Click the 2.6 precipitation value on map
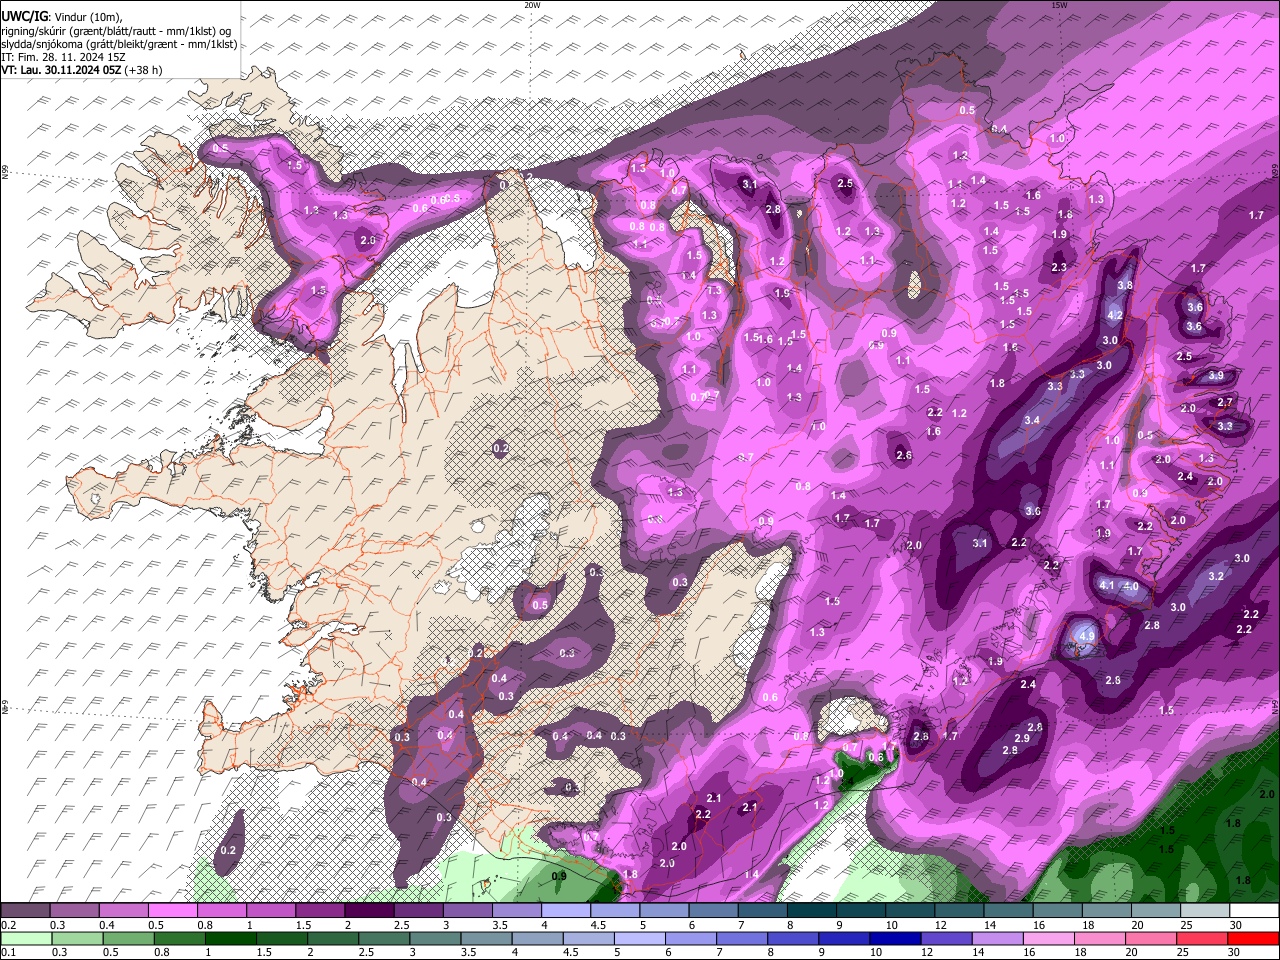 [x=904, y=455]
